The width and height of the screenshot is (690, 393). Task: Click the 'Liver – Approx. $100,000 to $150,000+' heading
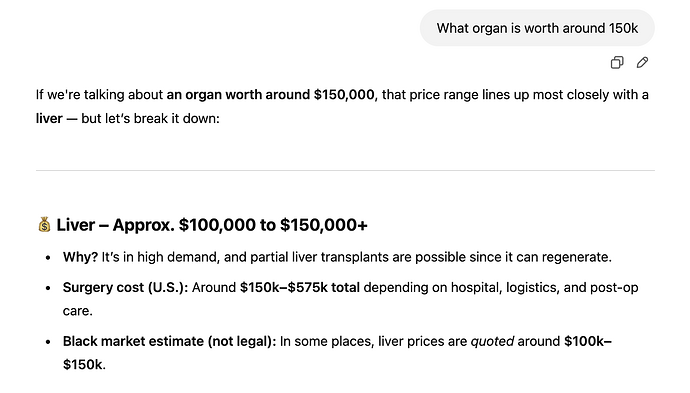[x=212, y=225]
